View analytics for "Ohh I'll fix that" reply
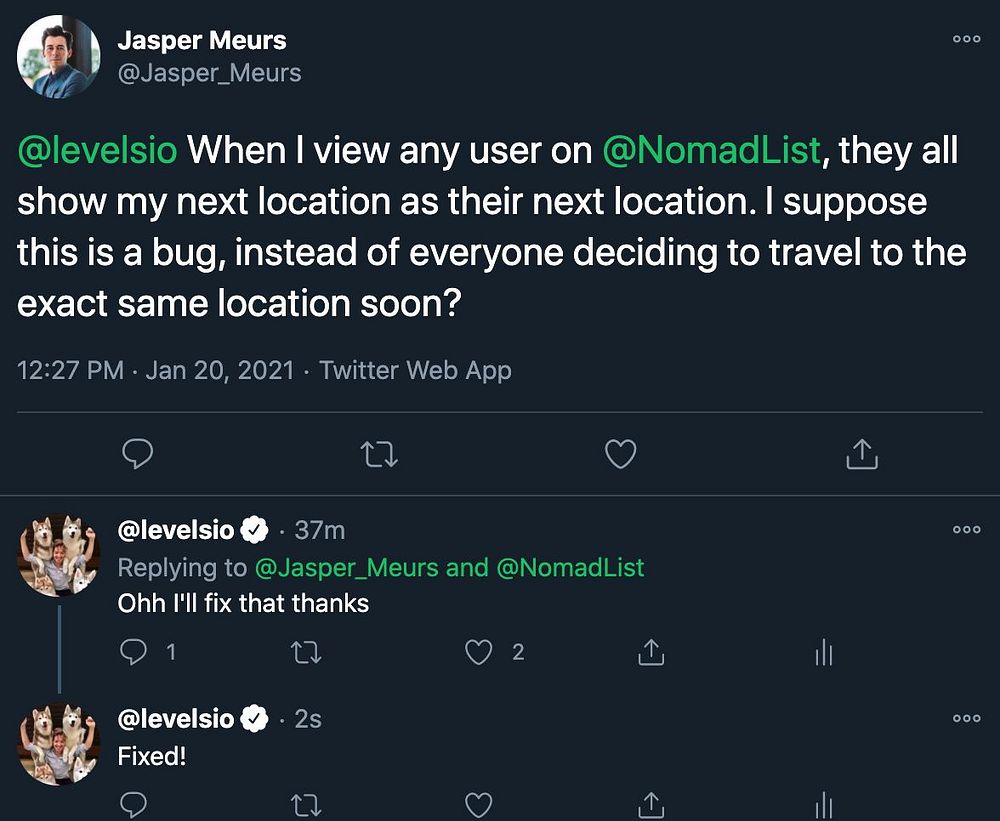 (x=823, y=653)
